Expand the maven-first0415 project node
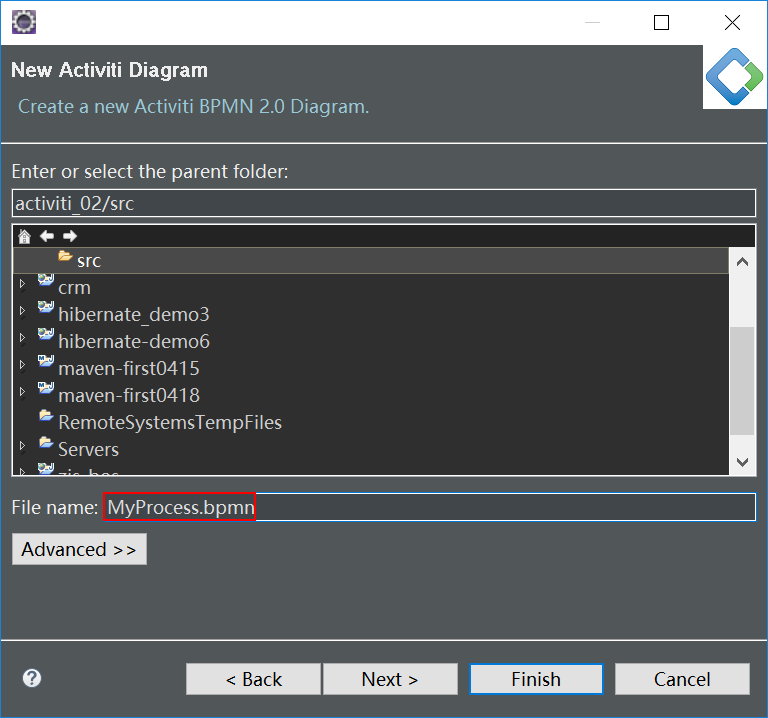This screenshot has width=768, height=718. pyautogui.click(x=22, y=365)
